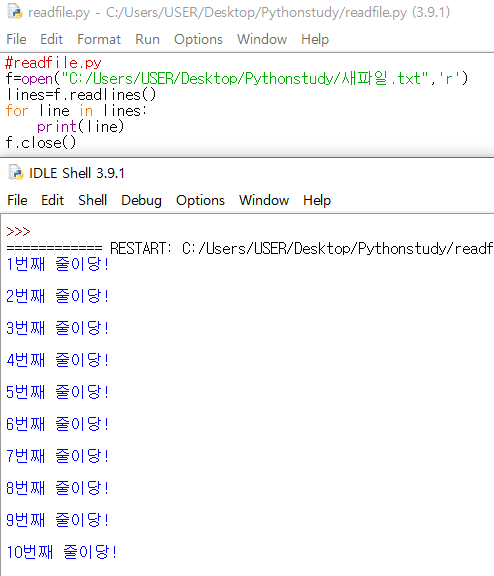Open the Window menu in IDLE Shell
Image resolution: width=494 pixels, height=576 pixels.
tap(264, 200)
